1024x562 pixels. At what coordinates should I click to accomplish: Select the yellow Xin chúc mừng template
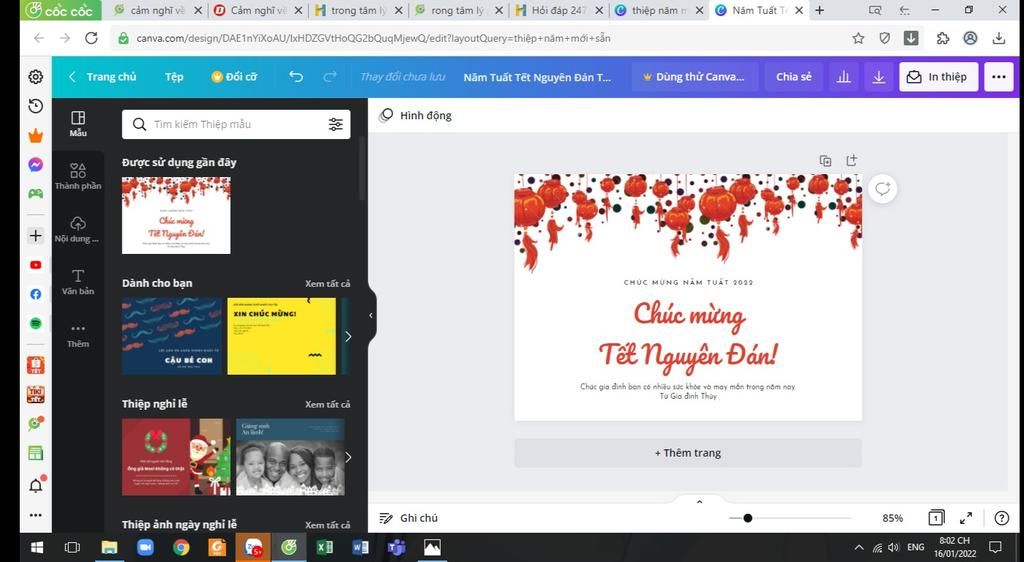(281, 336)
